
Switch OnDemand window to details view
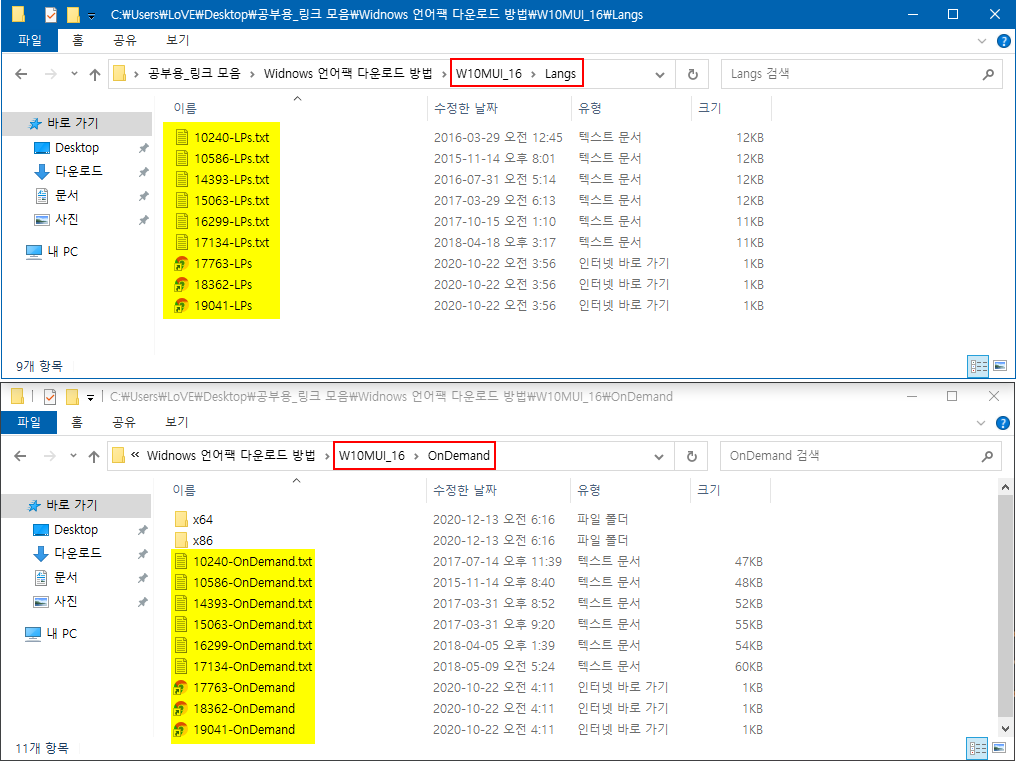(977, 749)
